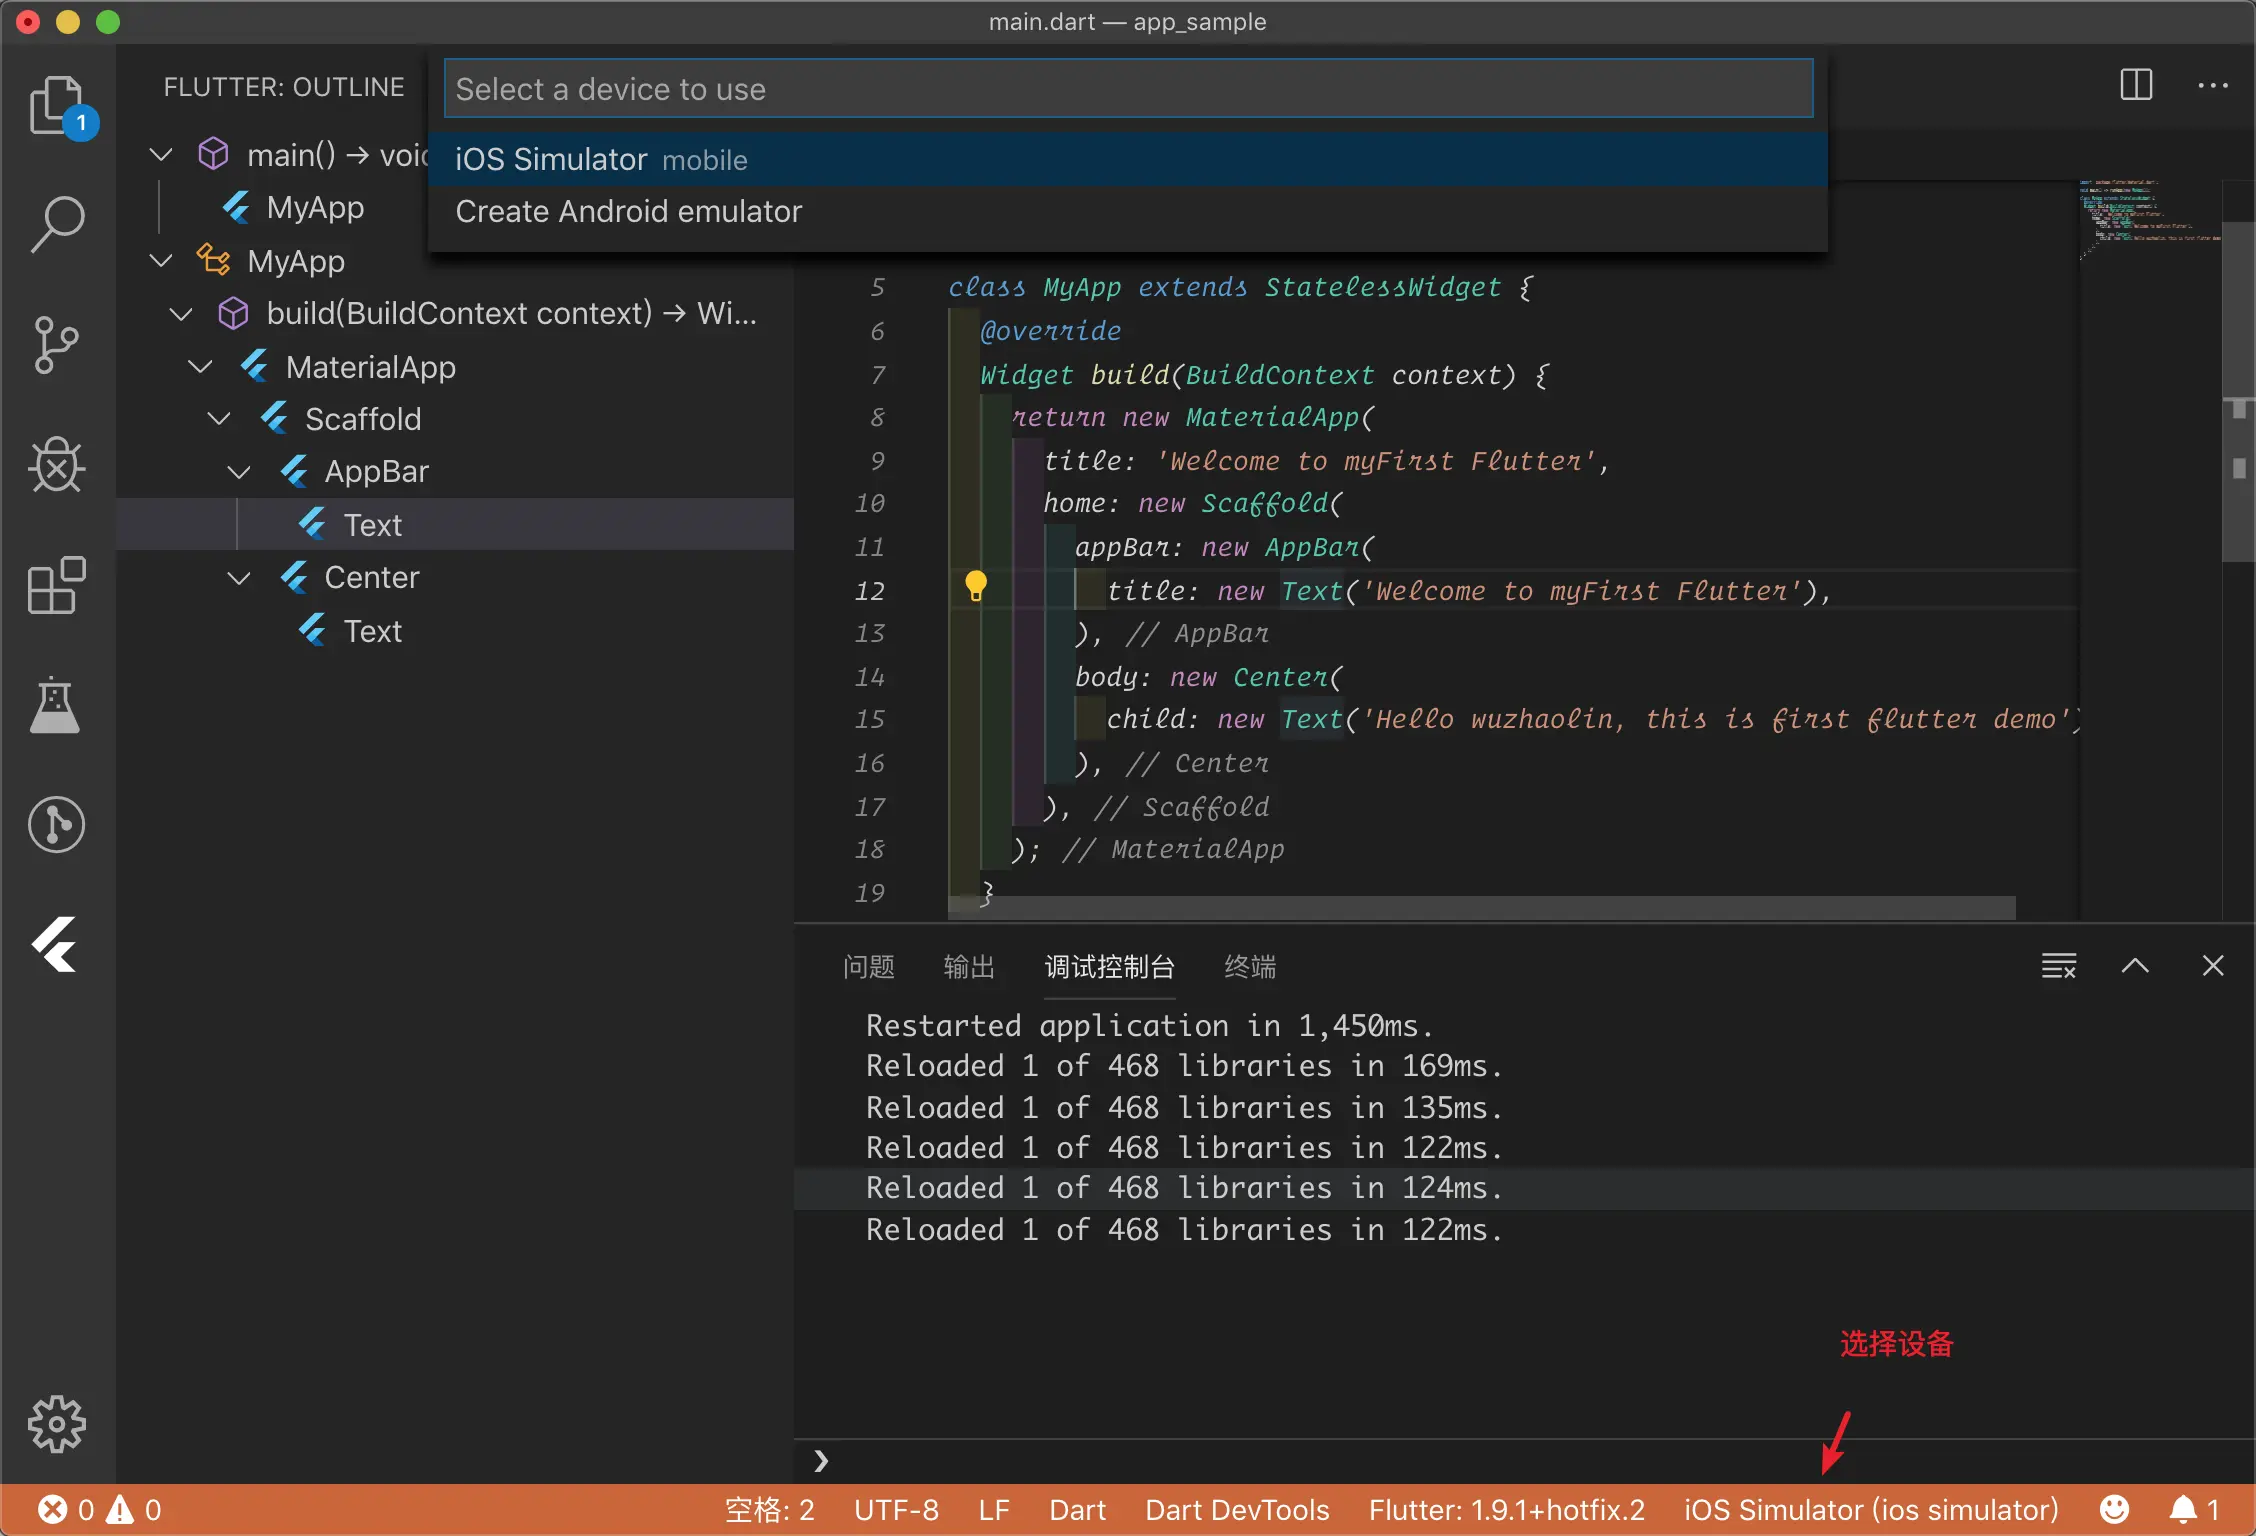Viewport: 2256px width, 1536px height.
Task: Open the Test flask icon view
Action: pos(56,705)
